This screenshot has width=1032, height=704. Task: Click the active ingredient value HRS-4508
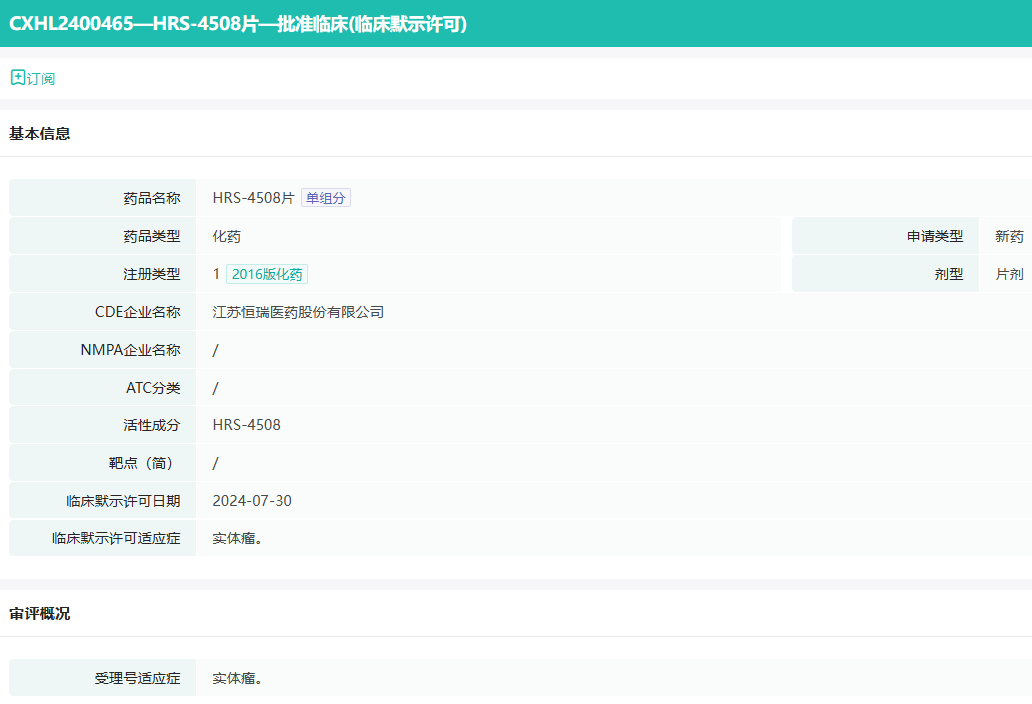(x=246, y=425)
